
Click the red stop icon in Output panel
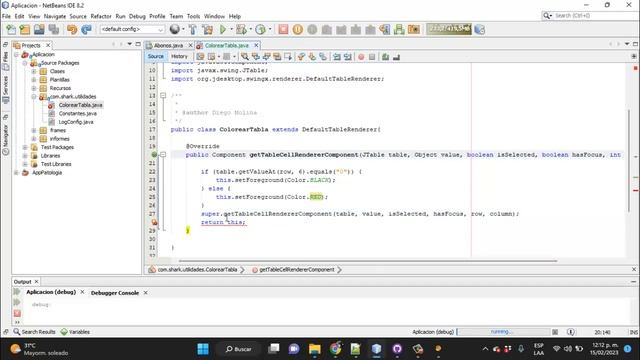click(x=17, y=313)
